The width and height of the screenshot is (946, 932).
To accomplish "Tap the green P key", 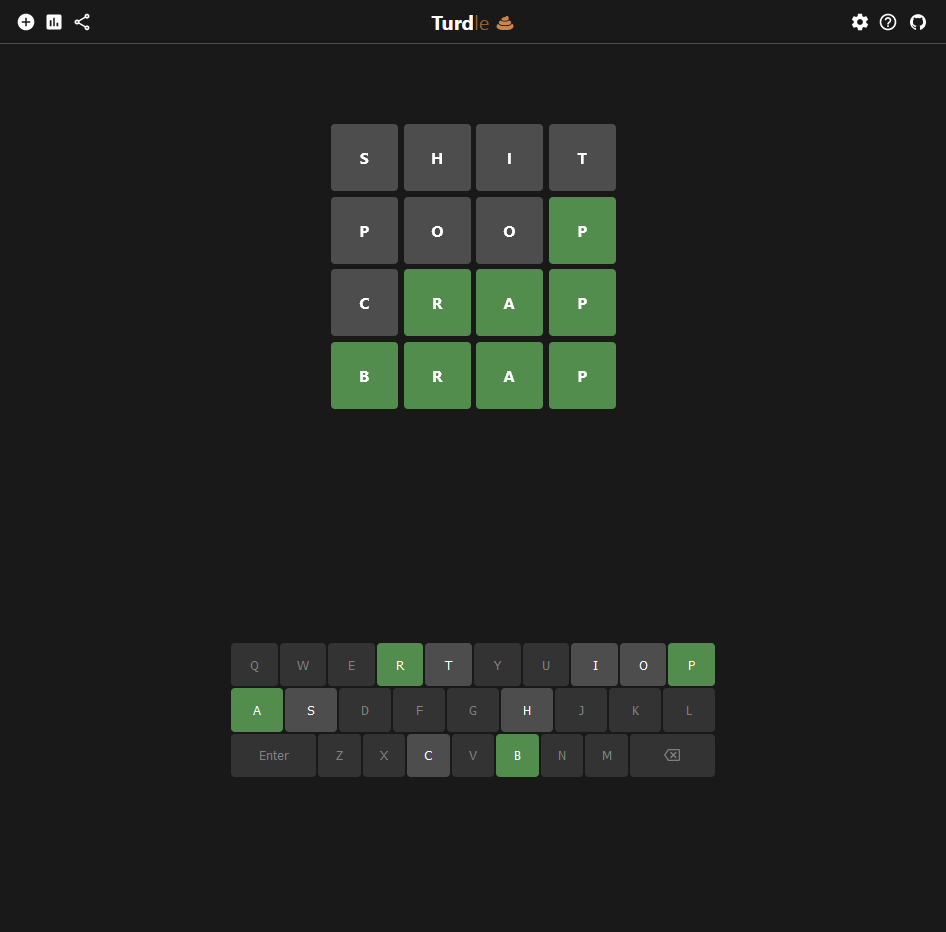I will click(691, 665).
